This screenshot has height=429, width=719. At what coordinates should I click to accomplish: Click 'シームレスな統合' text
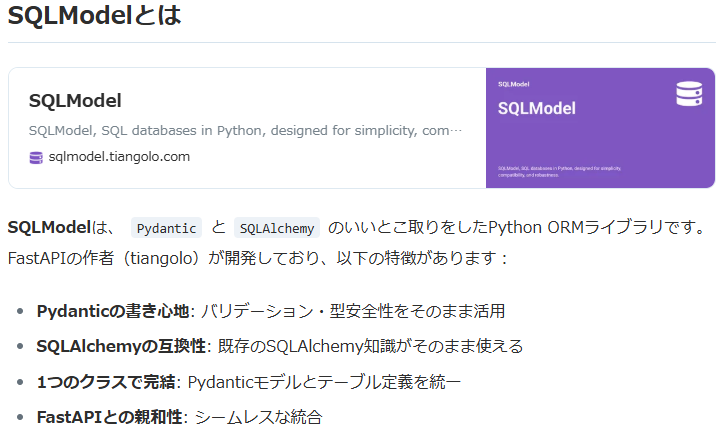pos(259,417)
